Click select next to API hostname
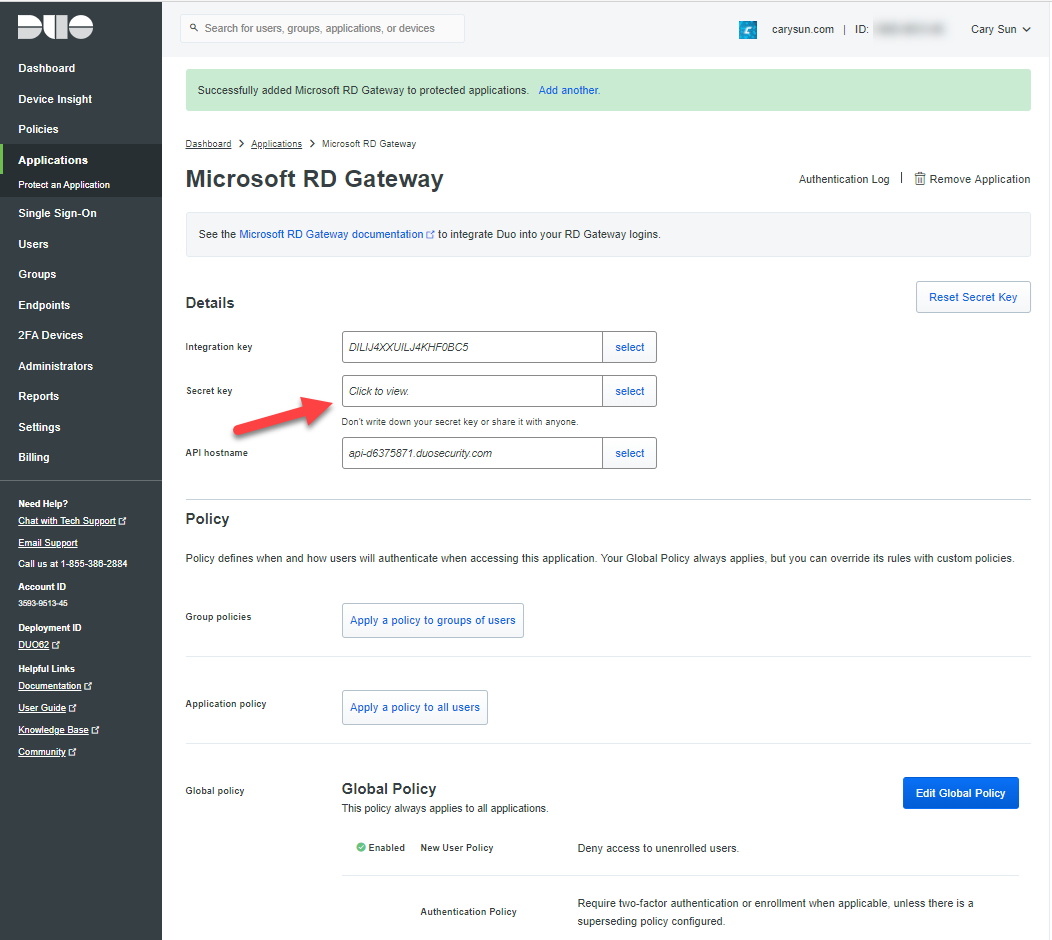Viewport: 1052px width, 940px height. 629,454
